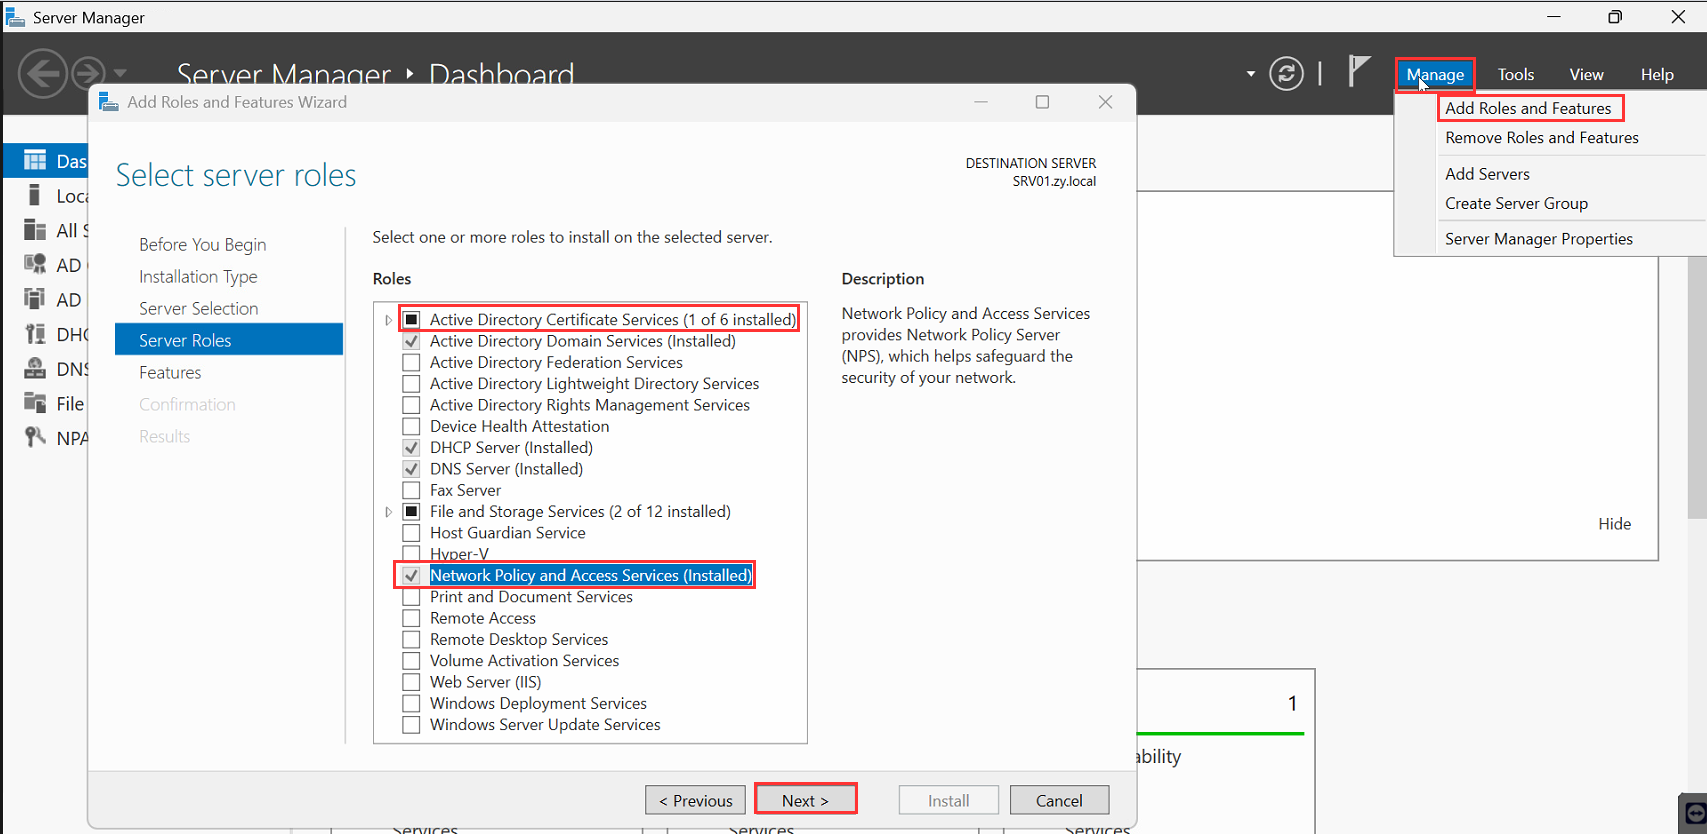Maximize the Add Roles and Features Wizard
The width and height of the screenshot is (1707, 834).
click(1042, 102)
